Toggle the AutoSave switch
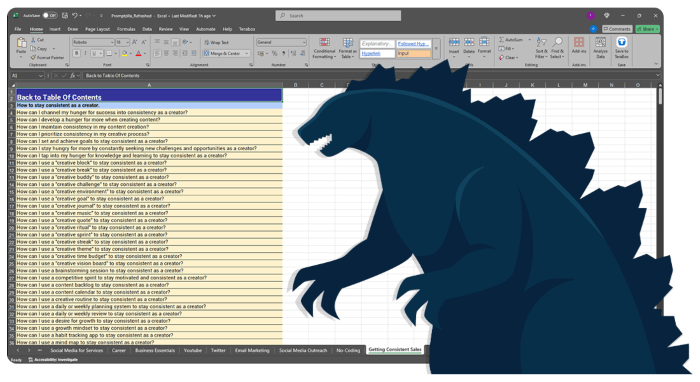 tap(50, 16)
